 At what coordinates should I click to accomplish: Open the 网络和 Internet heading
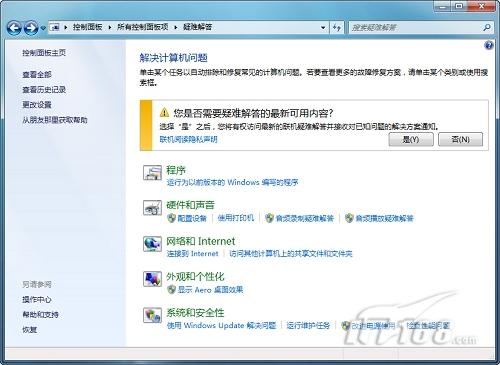[201, 241]
